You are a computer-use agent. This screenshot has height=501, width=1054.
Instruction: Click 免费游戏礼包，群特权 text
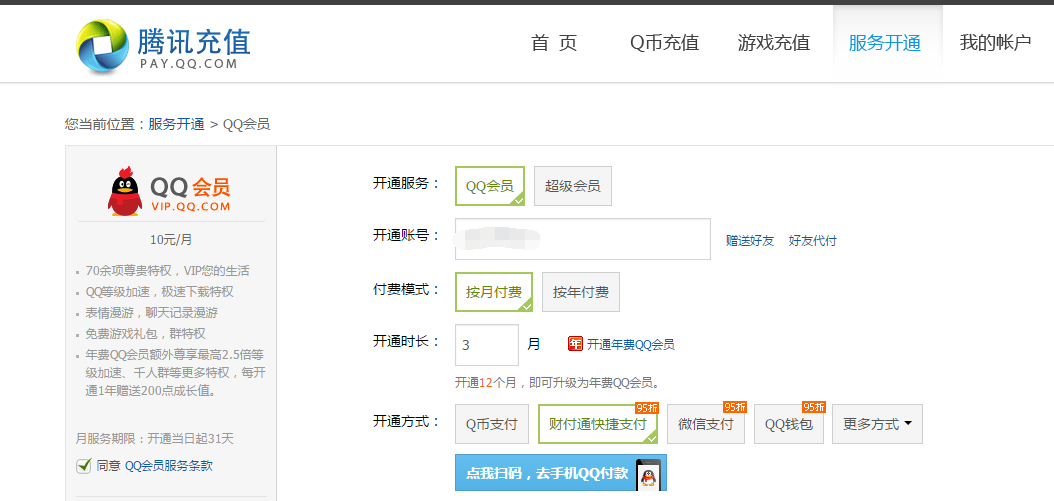click(x=145, y=334)
